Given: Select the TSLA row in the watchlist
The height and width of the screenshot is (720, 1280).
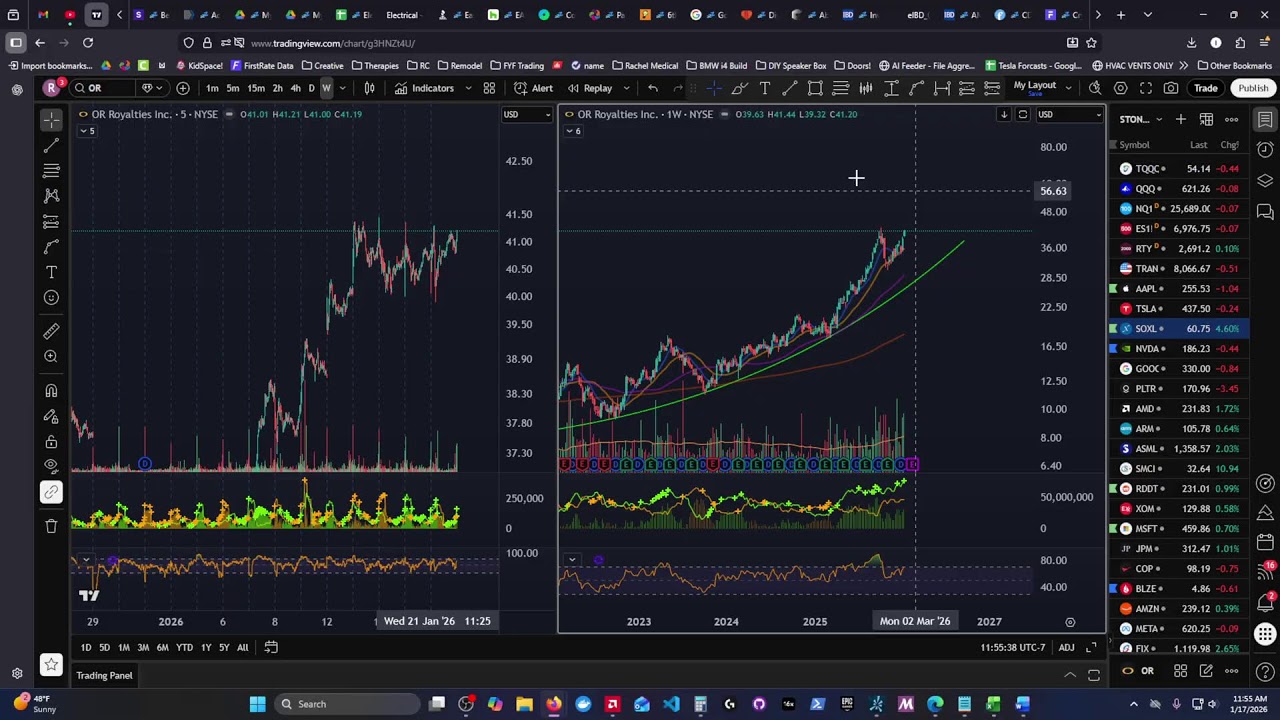Looking at the screenshot, I should [x=1180, y=308].
